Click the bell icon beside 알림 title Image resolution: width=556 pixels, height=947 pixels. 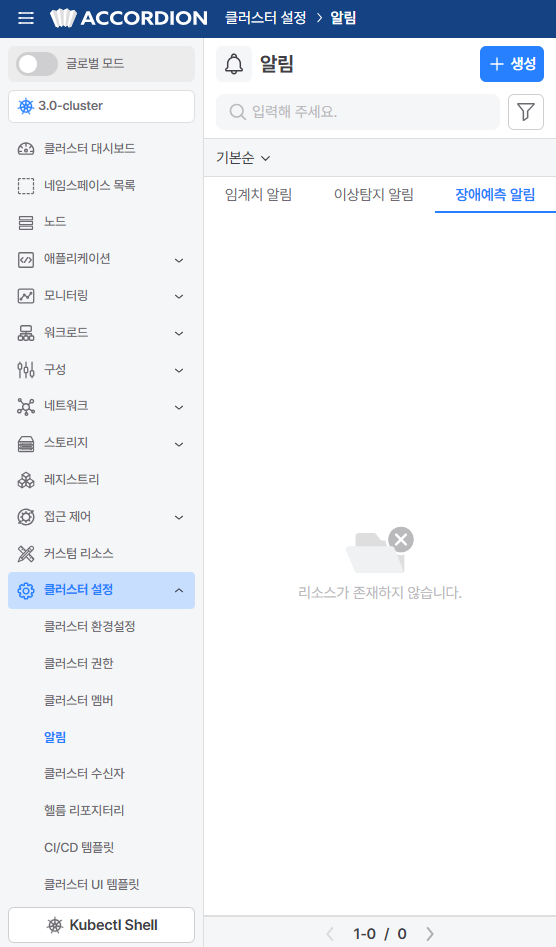[x=234, y=64]
